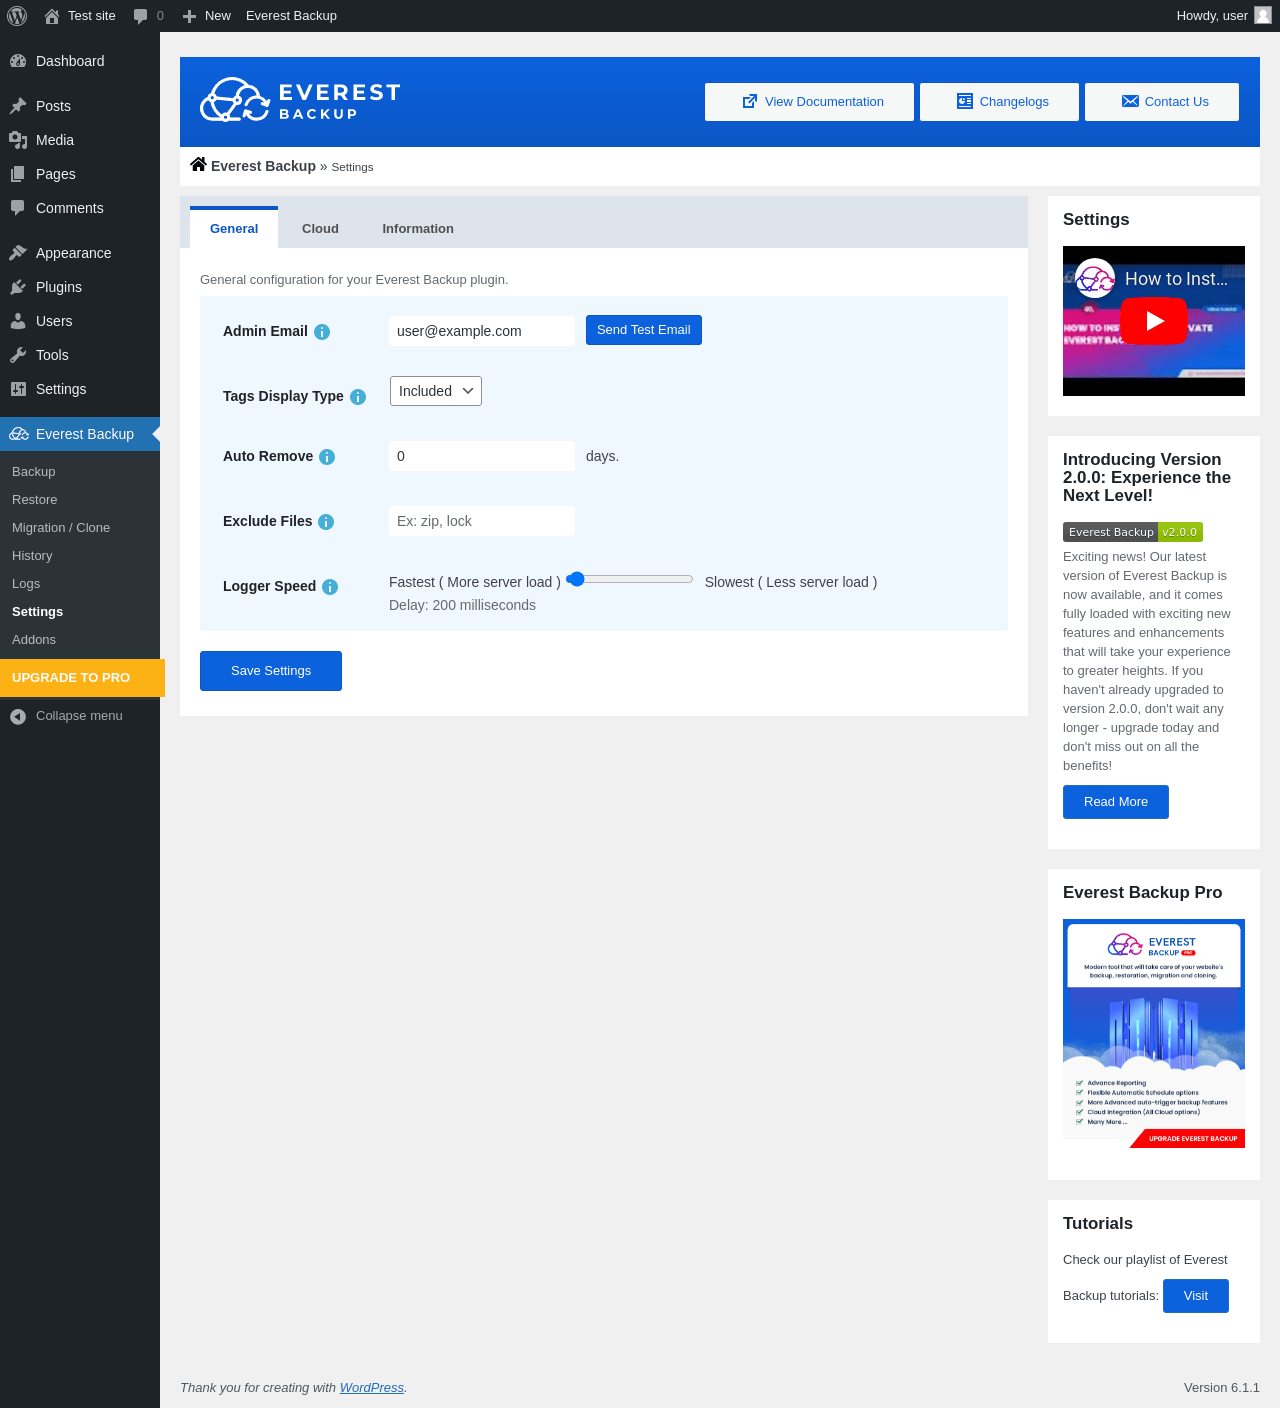Click the Tools wrench icon
Viewport: 1280px width, 1408px height.
[18, 355]
